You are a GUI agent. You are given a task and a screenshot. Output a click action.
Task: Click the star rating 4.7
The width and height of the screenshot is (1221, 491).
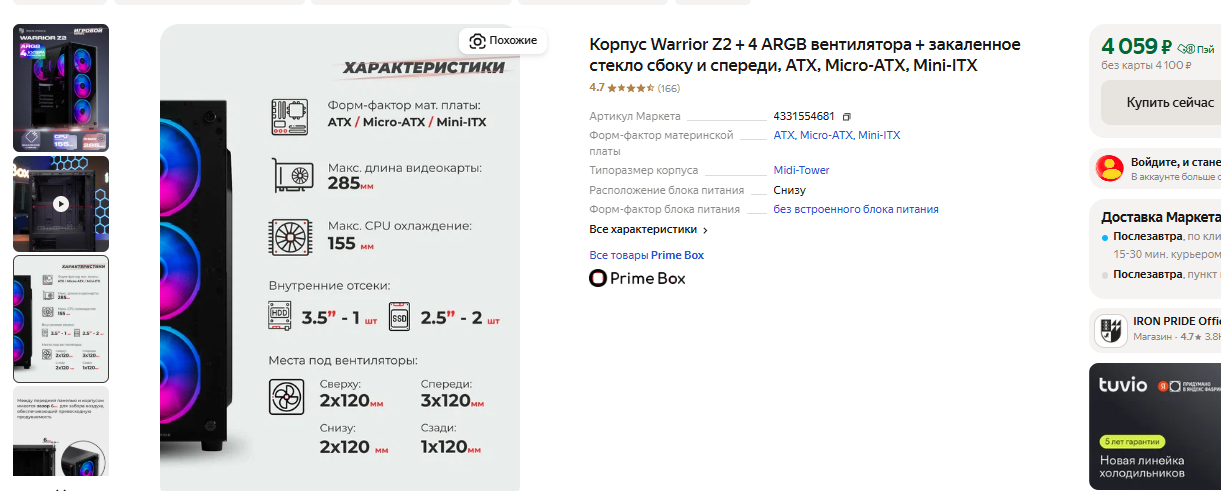[620, 88]
